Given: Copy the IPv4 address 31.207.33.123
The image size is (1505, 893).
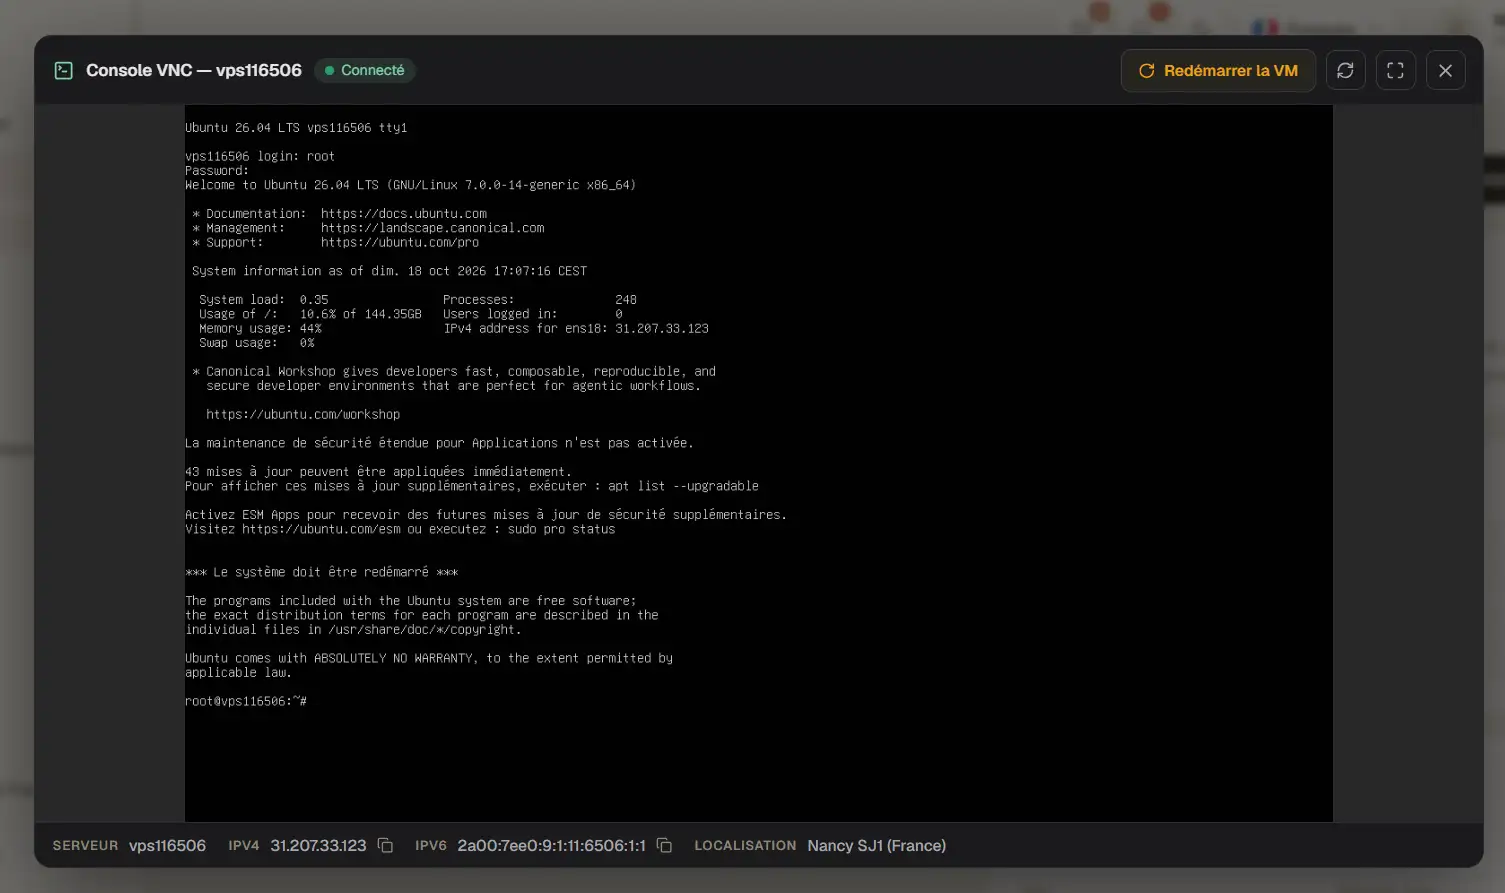Looking at the screenshot, I should point(385,845).
